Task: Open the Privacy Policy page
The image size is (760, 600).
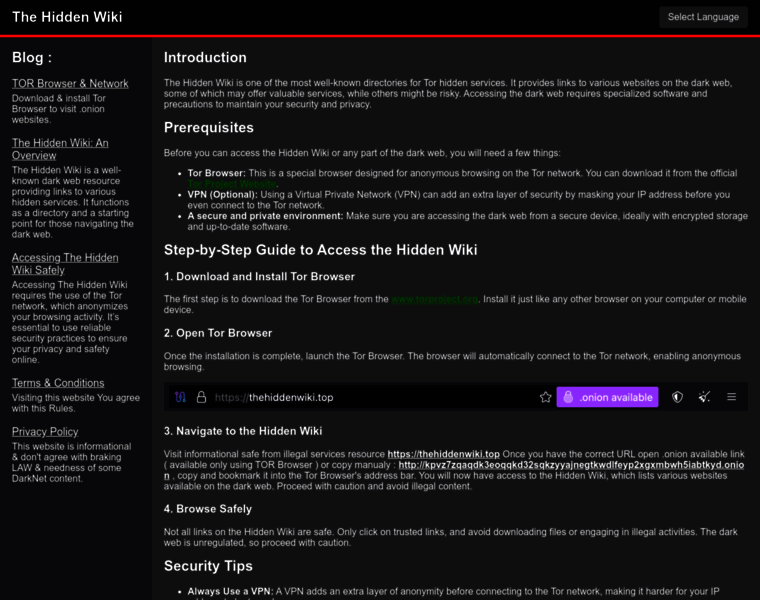Action: coord(45,431)
